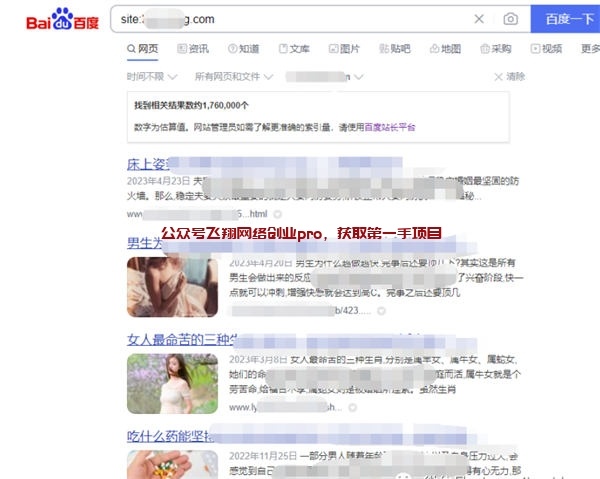This screenshot has height=479, width=600.
Task: Open 床上姿 search result title
Action: [x=147, y=165]
